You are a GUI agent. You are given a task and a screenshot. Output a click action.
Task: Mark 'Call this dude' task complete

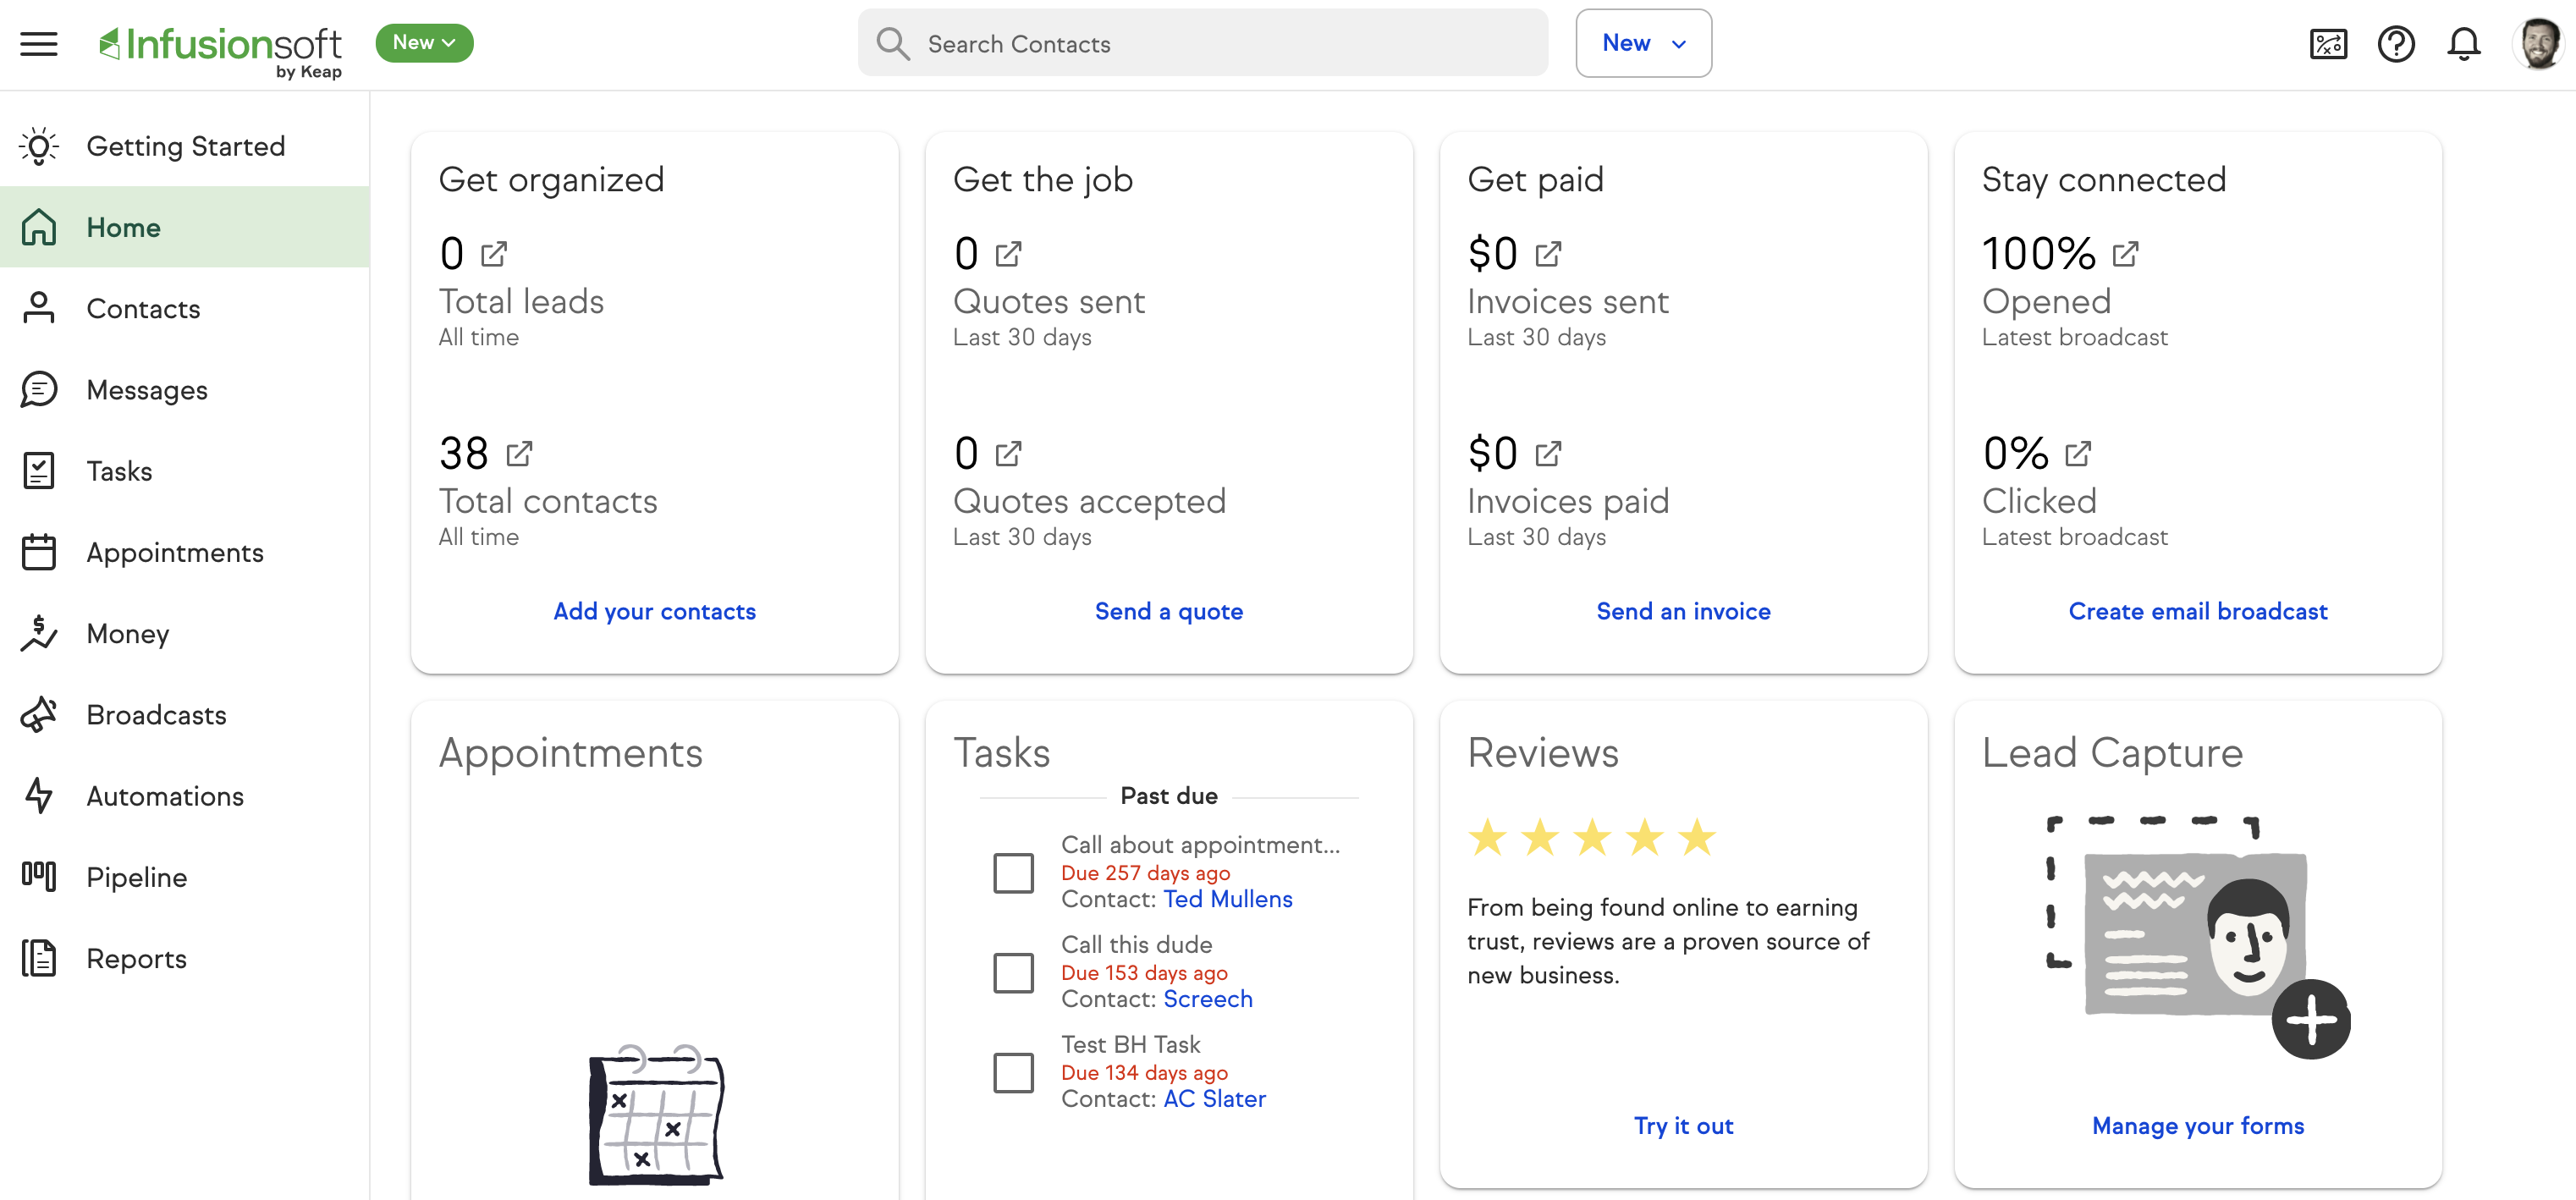click(1013, 972)
